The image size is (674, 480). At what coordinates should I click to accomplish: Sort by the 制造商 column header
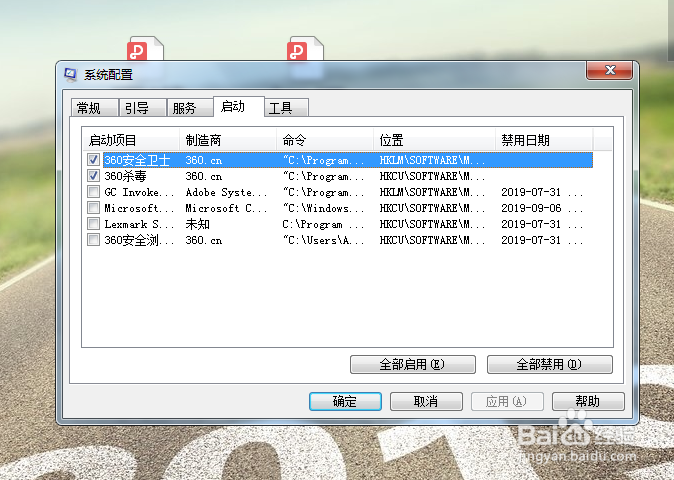(227, 140)
